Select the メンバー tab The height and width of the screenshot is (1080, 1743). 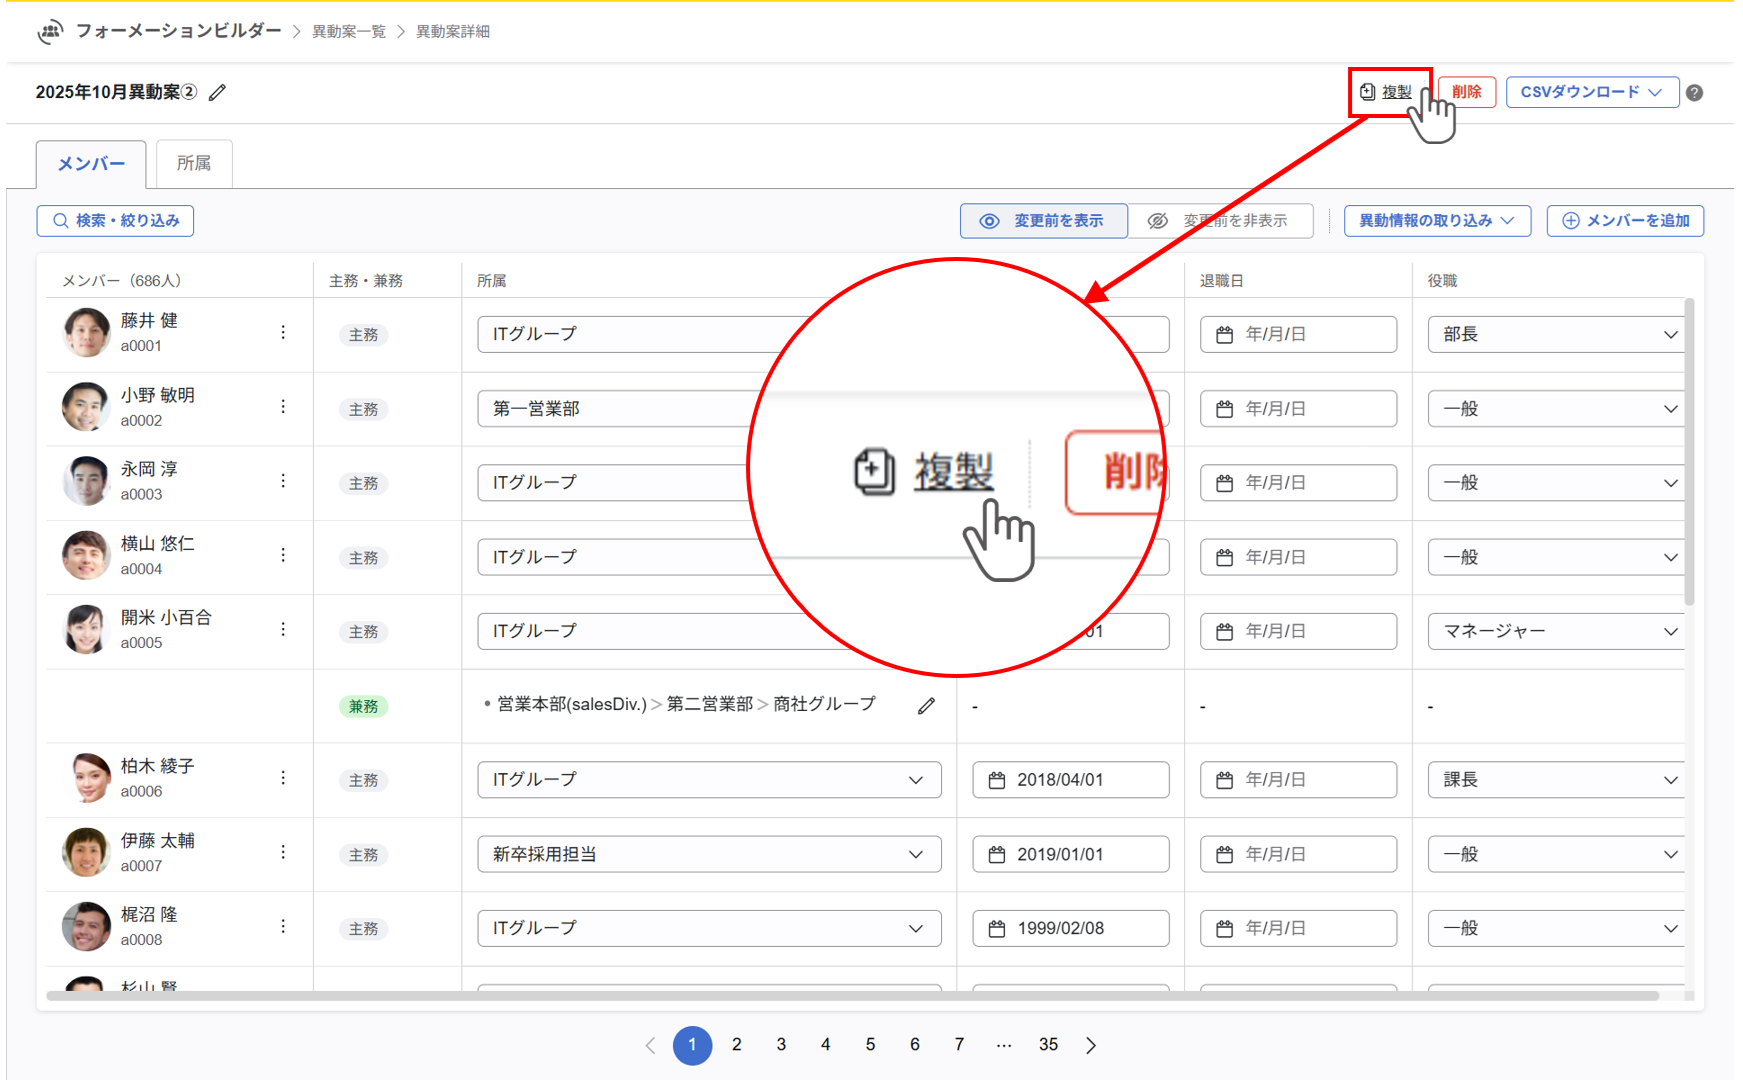91,164
